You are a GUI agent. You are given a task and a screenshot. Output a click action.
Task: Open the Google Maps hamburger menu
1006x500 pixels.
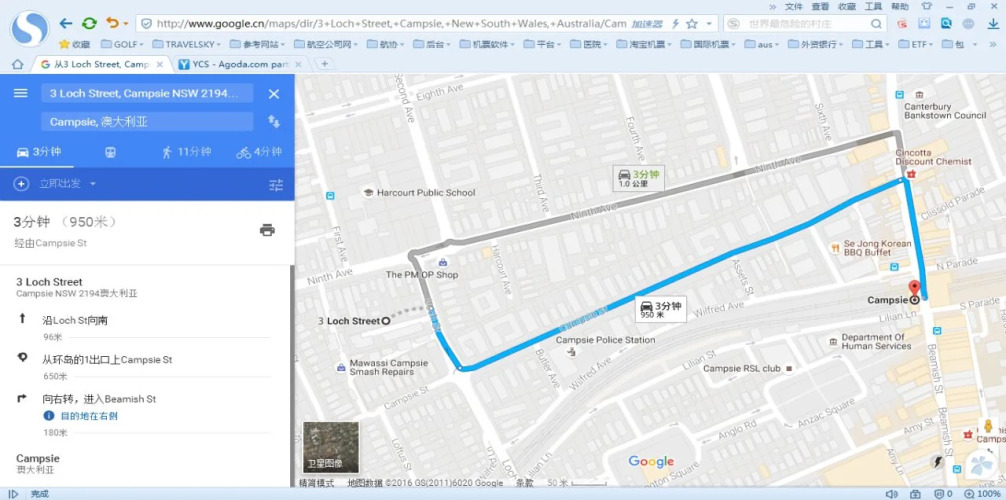(20, 93)
